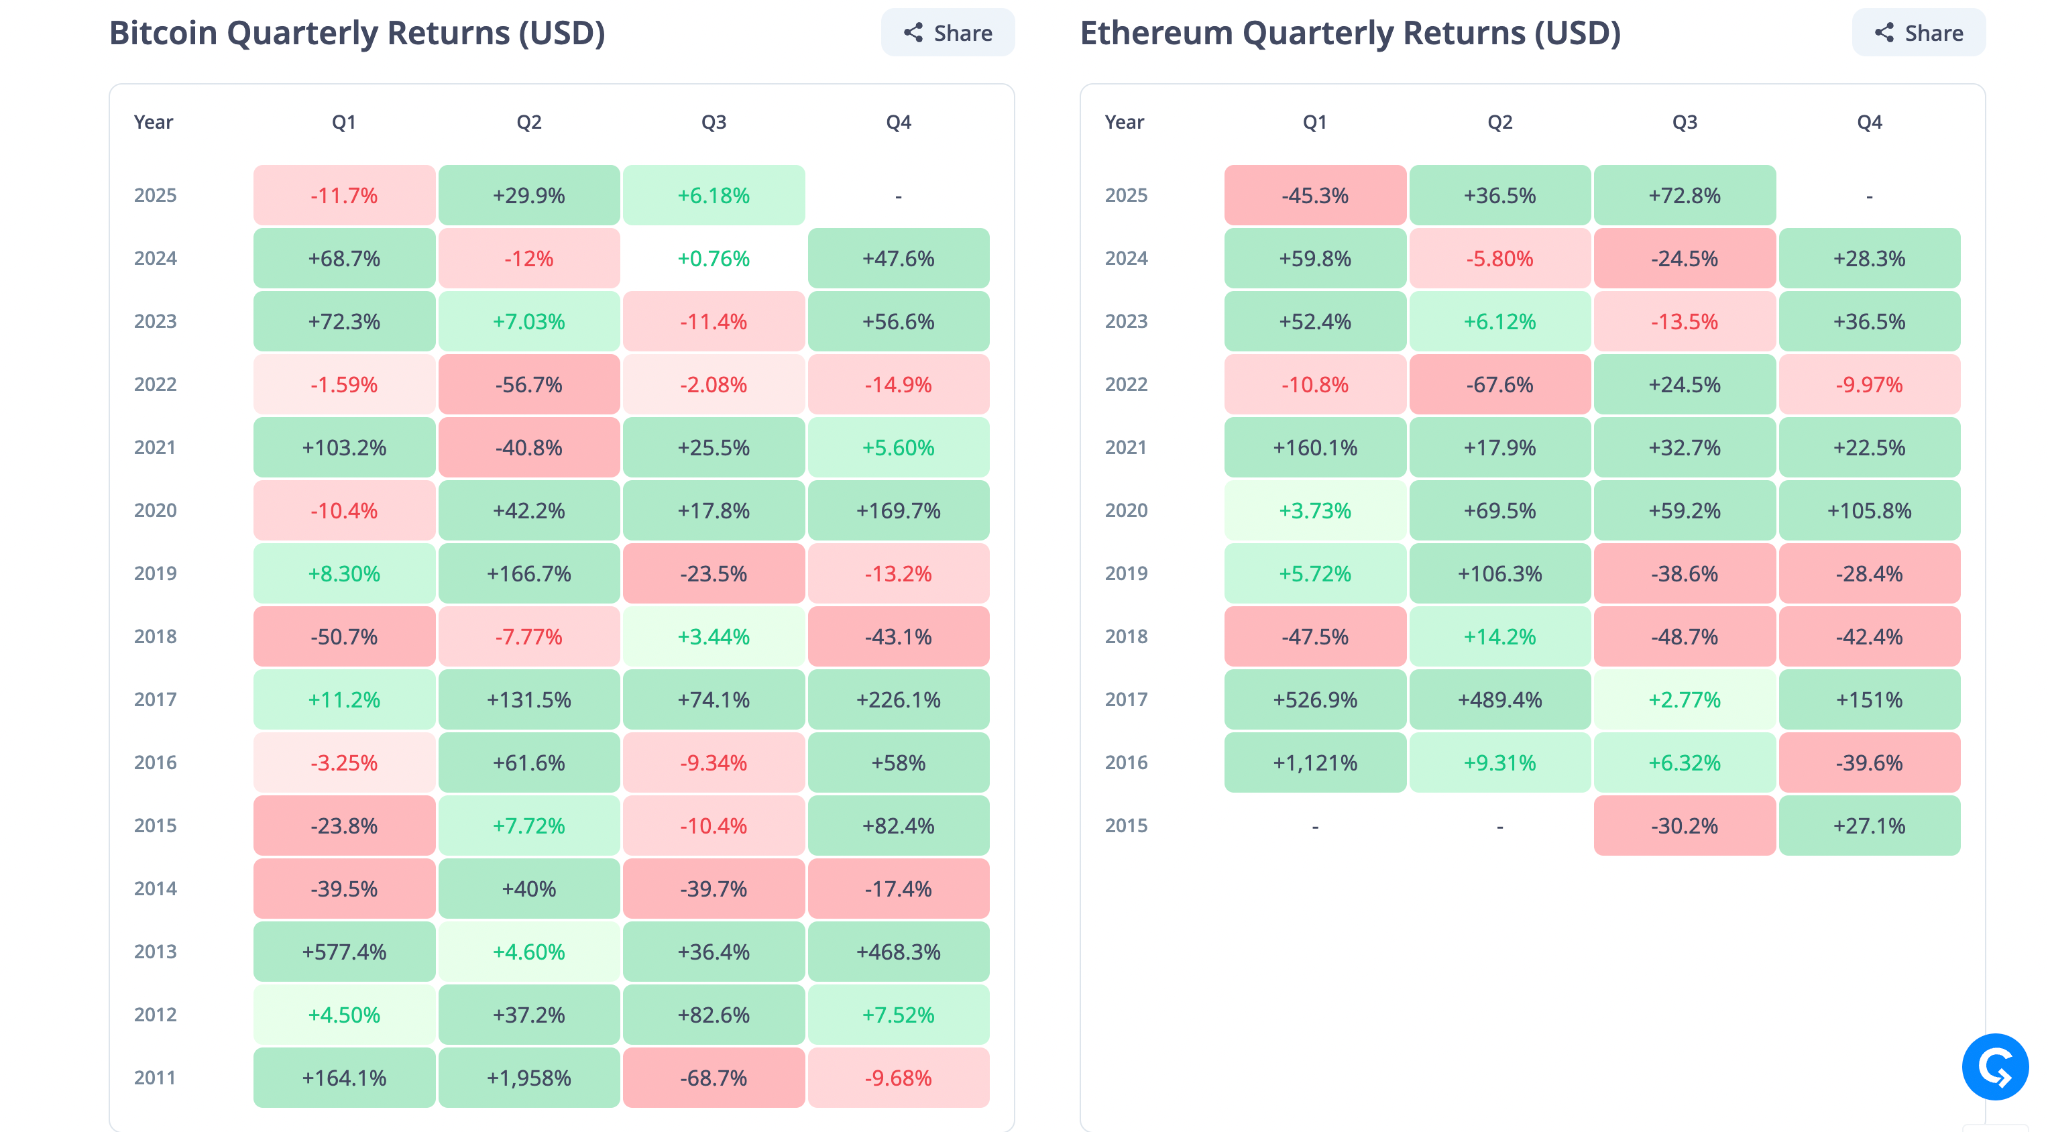Select Bitcoin 2021 Q1 cell +103.2%

(x=344, y=447)
